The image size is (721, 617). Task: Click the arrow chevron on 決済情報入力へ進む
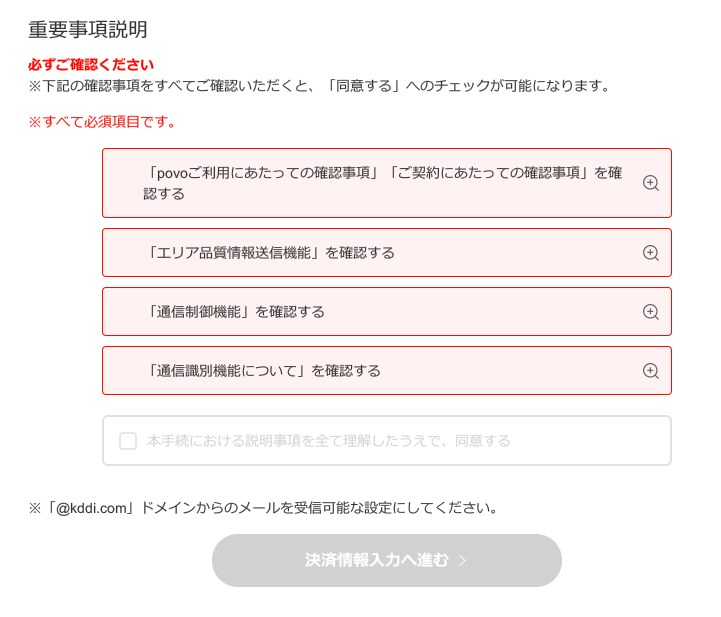pyautogui.click(x=463, y=560)
